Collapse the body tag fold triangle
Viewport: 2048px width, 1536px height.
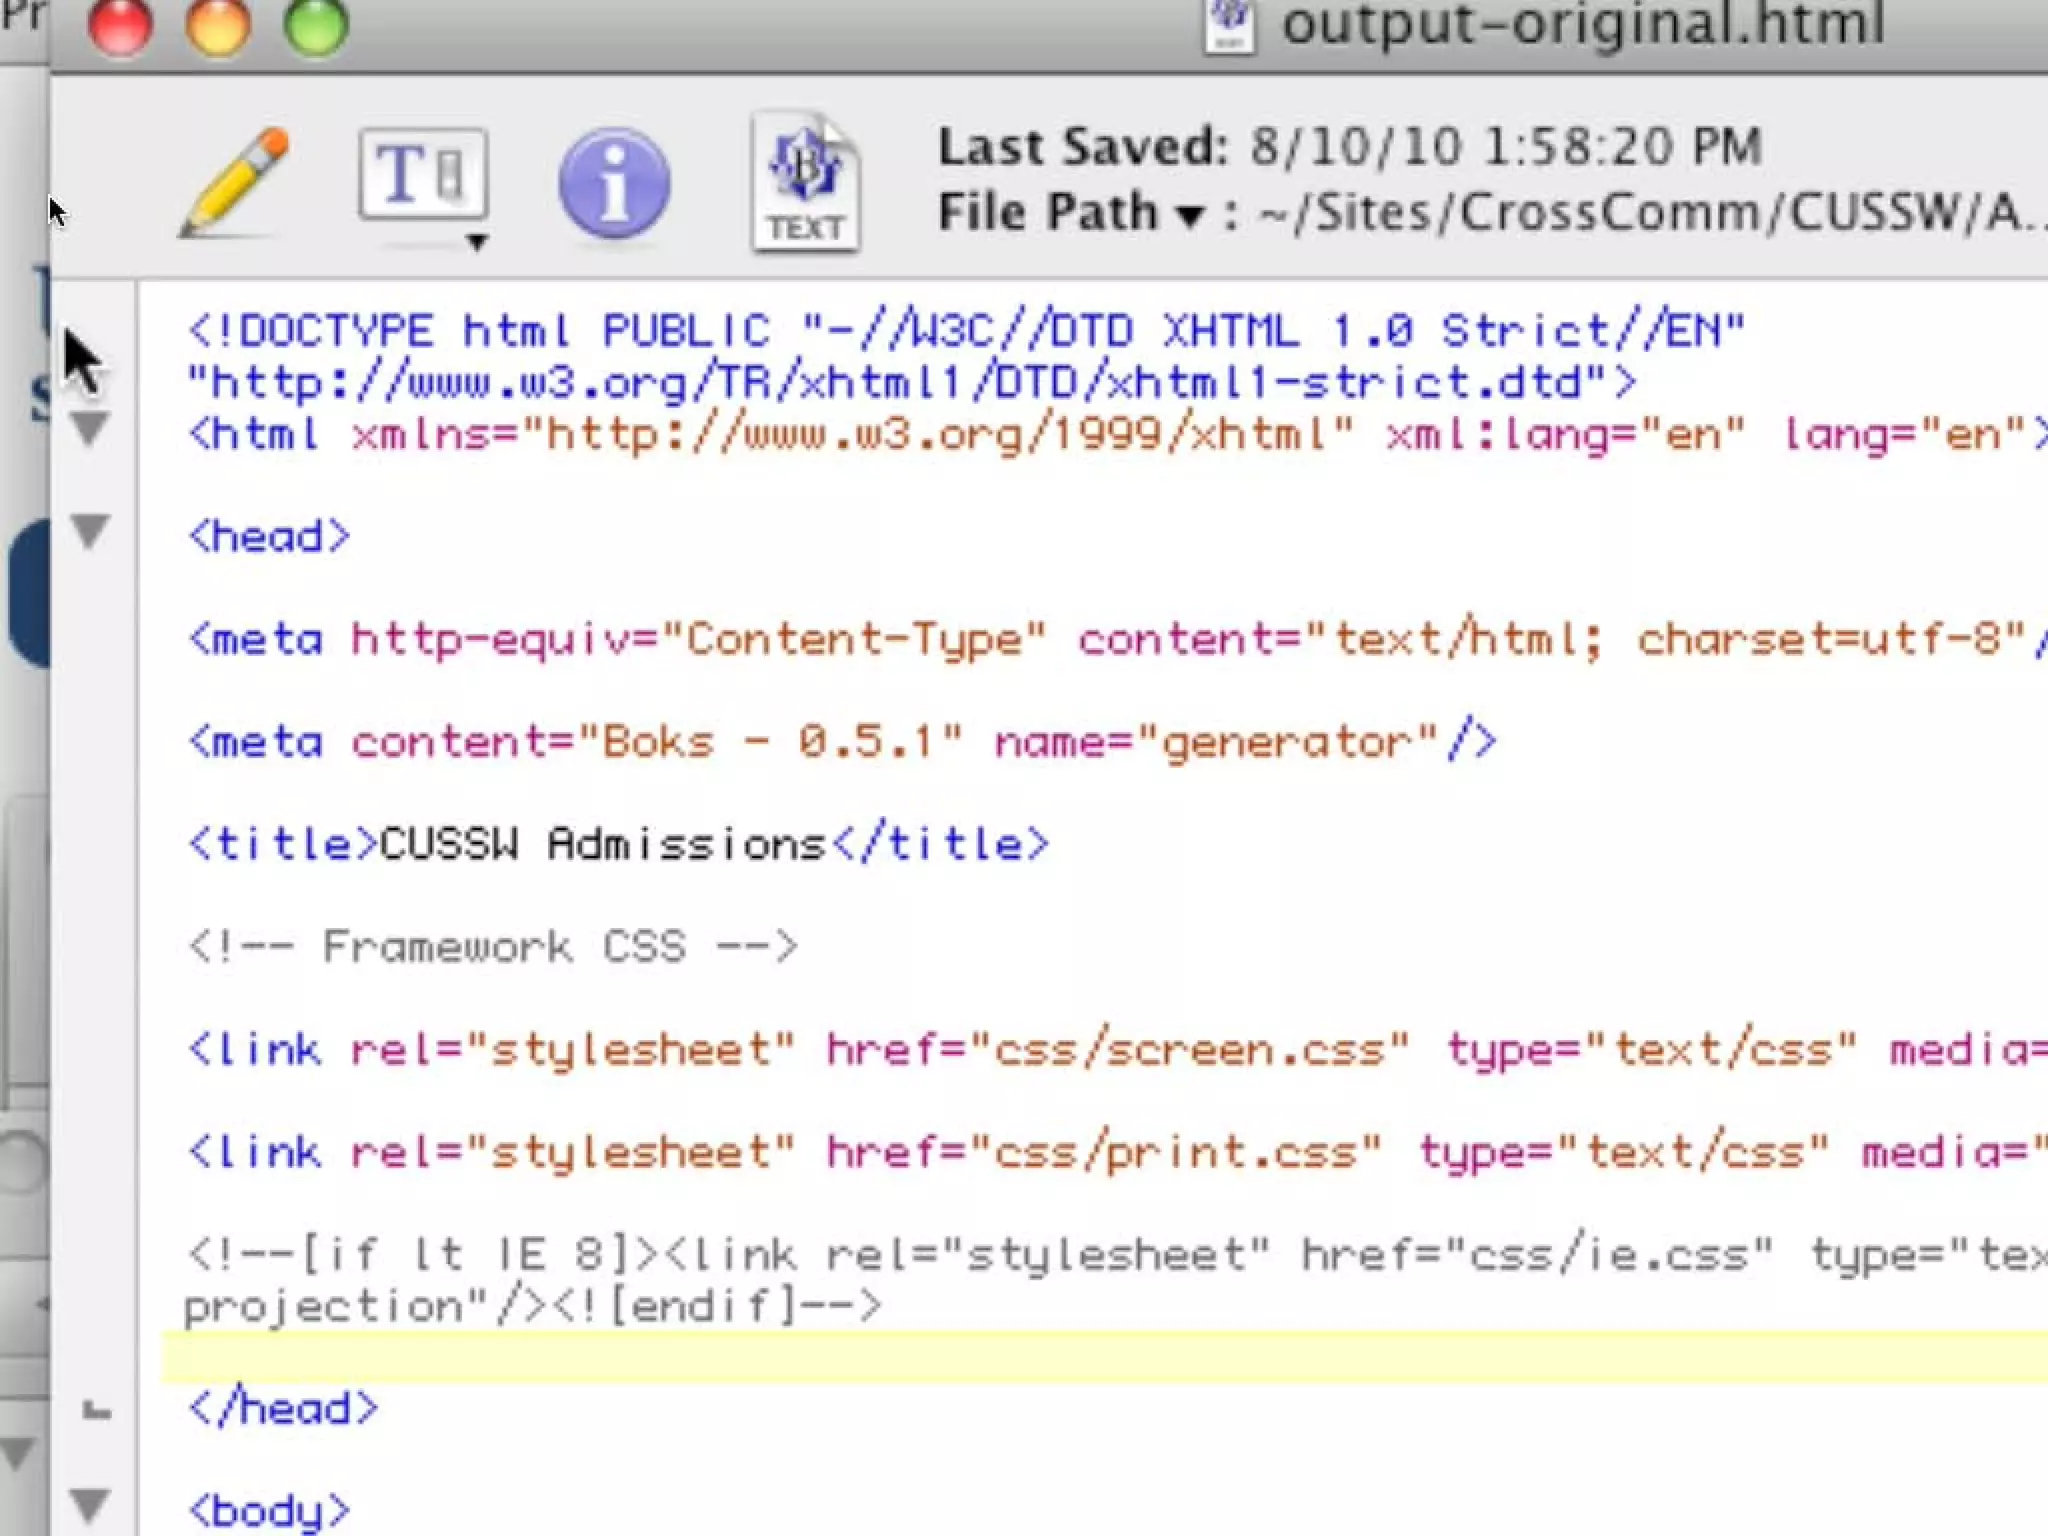(x=90, y=1504)
